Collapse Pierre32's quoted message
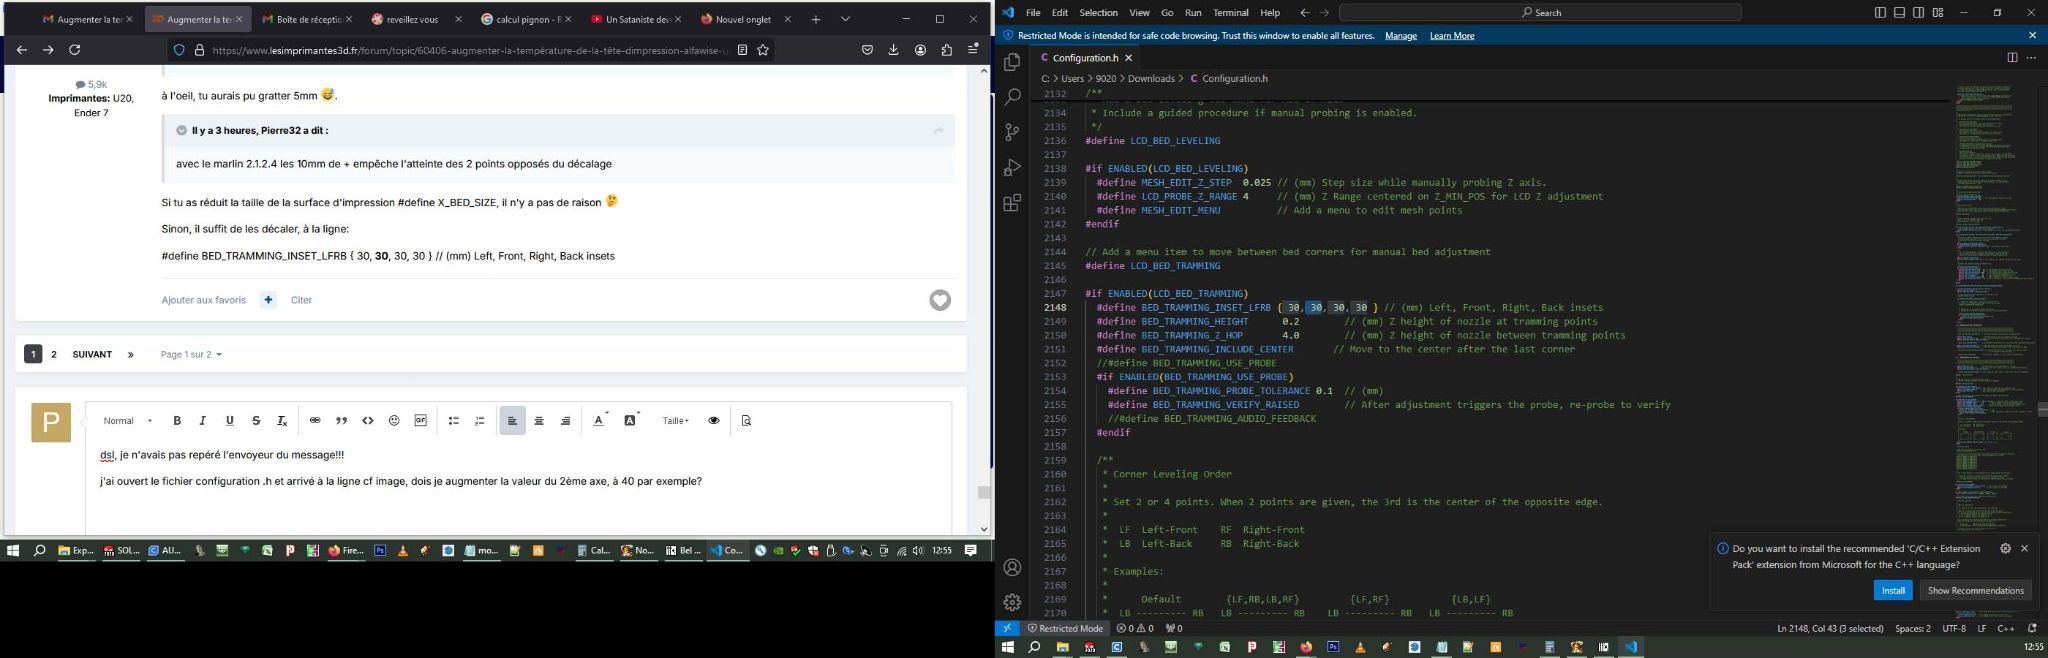Screen dimensions: 2048x658 click(181, 130)
